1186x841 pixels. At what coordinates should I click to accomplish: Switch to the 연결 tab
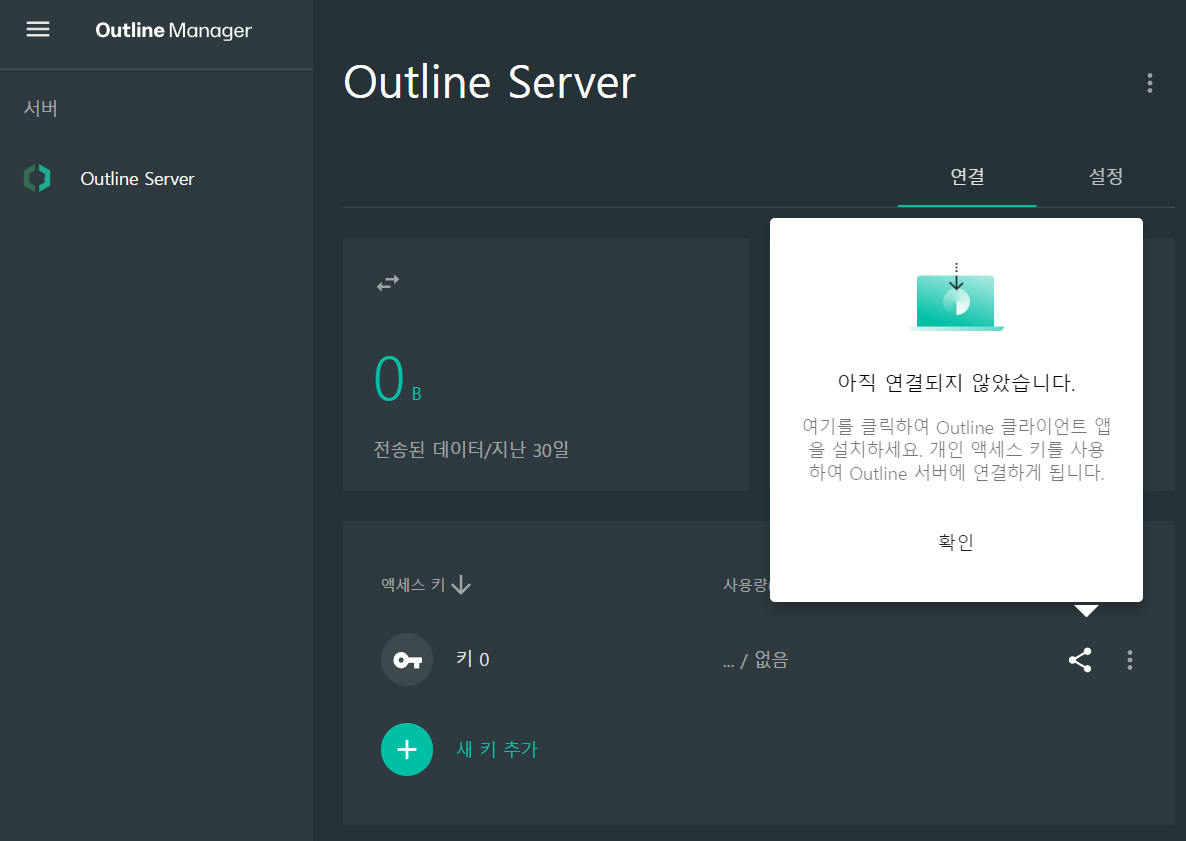tap(967, 177)
